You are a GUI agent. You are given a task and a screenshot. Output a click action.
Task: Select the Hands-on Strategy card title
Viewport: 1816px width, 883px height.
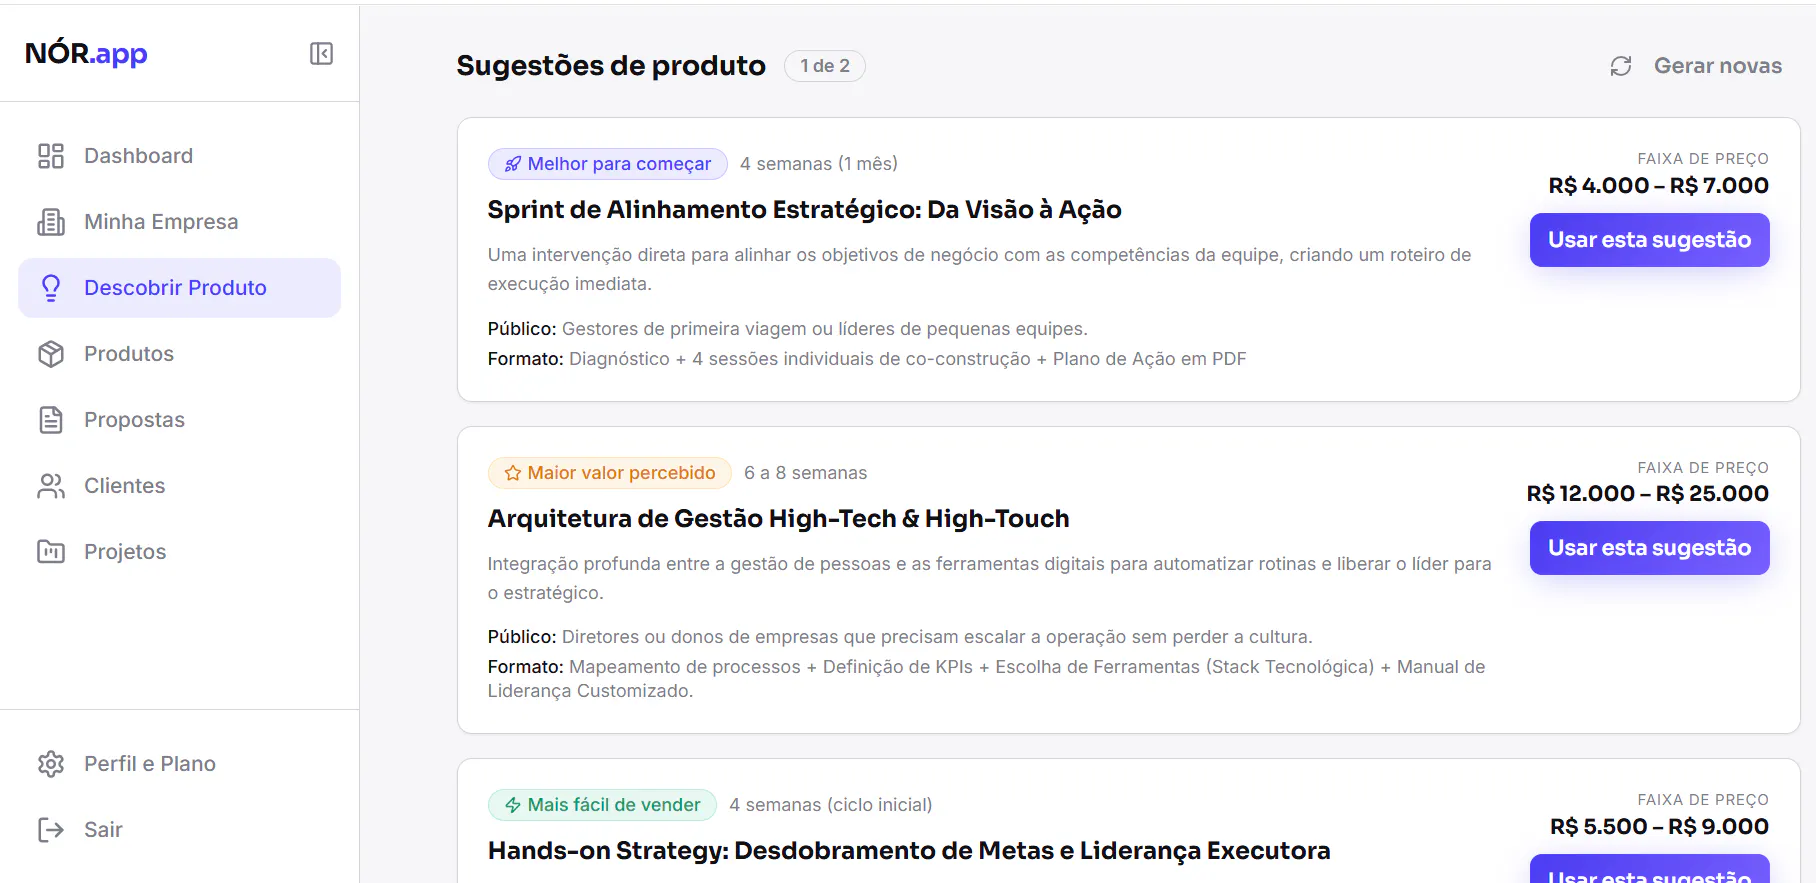pos(909,851)
